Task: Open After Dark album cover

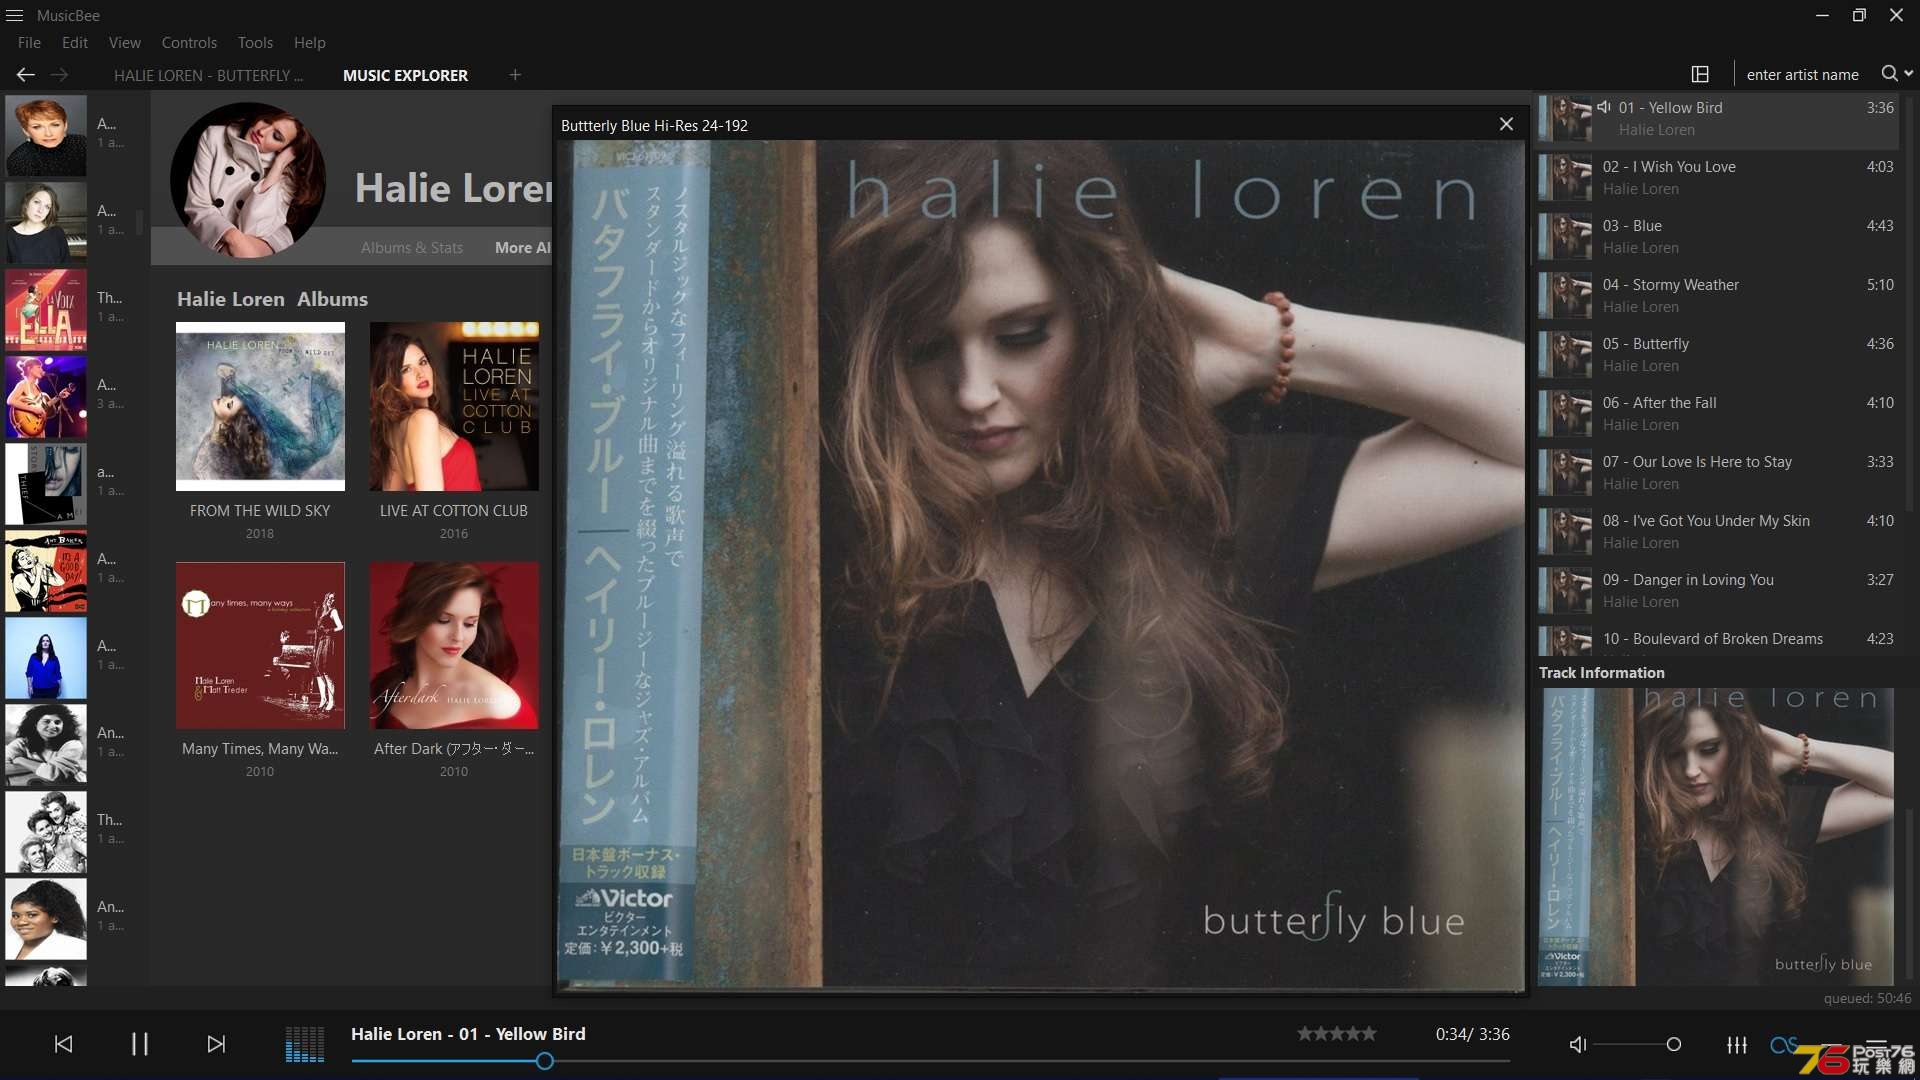Action: coord(454,645)
